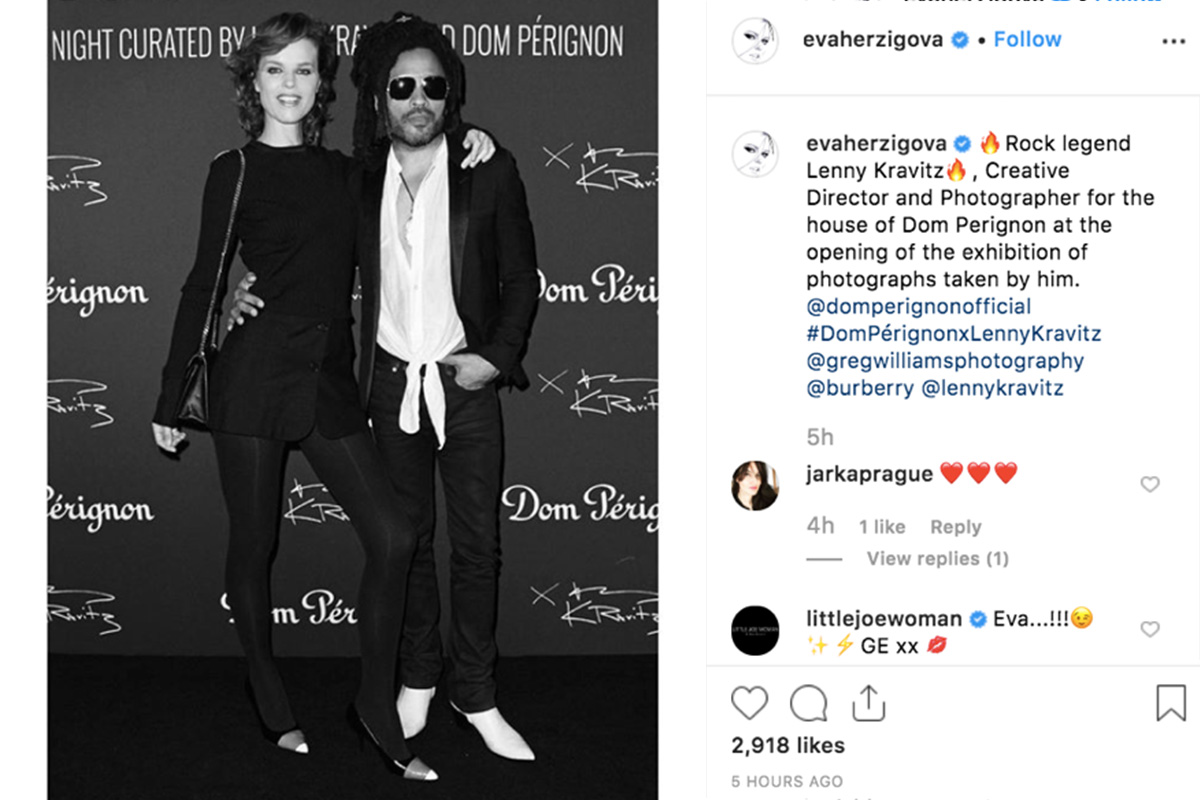Click the post photo of two people
This screenshot has width=1200, height=800.
tap(352, 400)
